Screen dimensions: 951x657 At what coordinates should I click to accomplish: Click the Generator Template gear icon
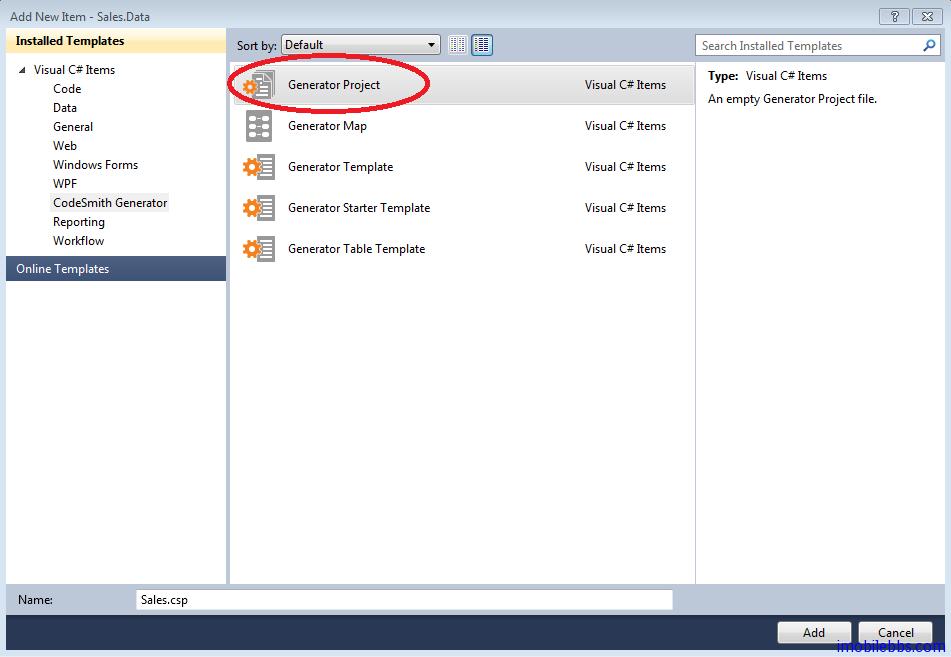(x=259, y=167)
